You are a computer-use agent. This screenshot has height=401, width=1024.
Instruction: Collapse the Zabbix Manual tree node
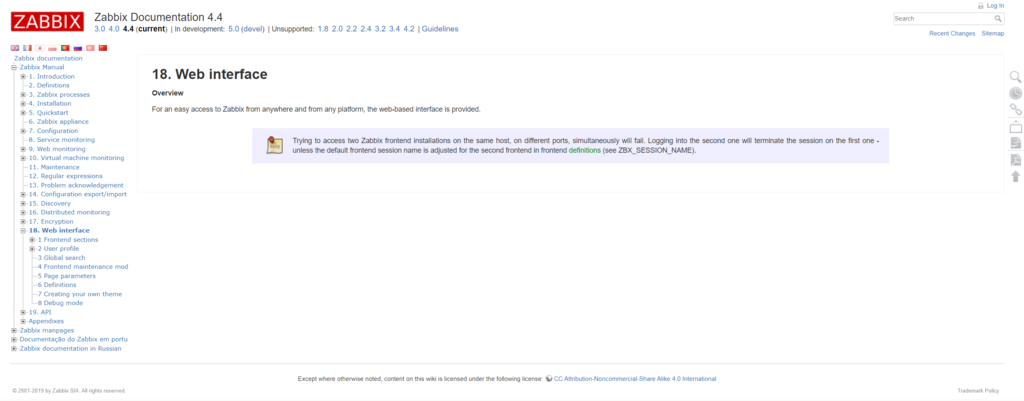tap(14, 68)
